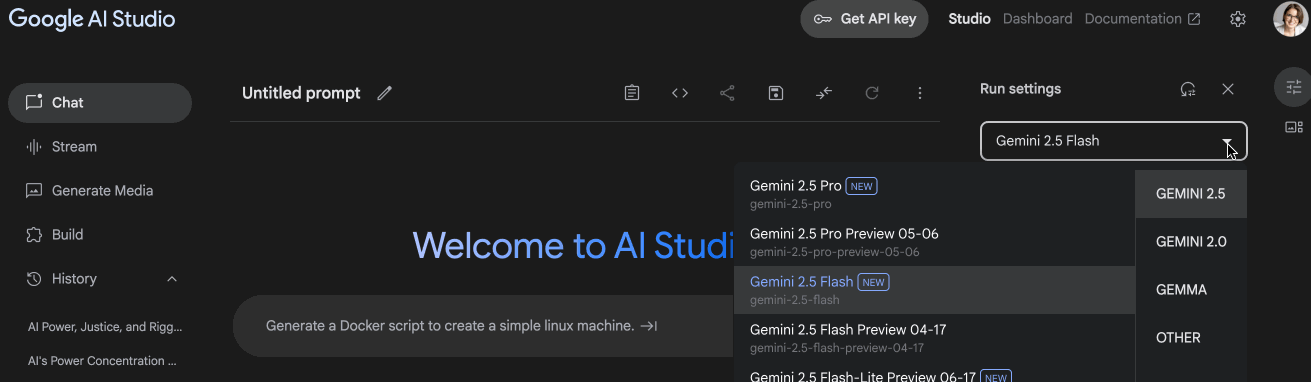Click the share prompt icon
Screen dimensions: 1311x382
click(727, 93)
